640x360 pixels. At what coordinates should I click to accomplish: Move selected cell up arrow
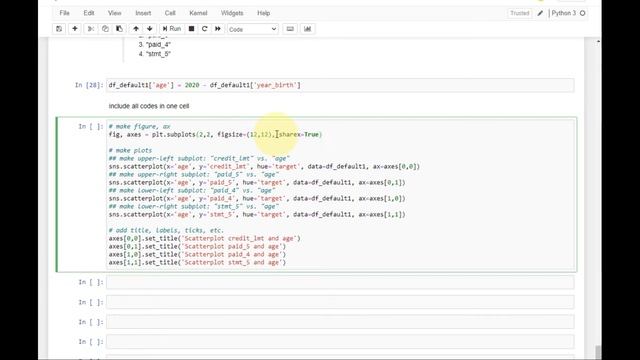[x=136, y=29]
